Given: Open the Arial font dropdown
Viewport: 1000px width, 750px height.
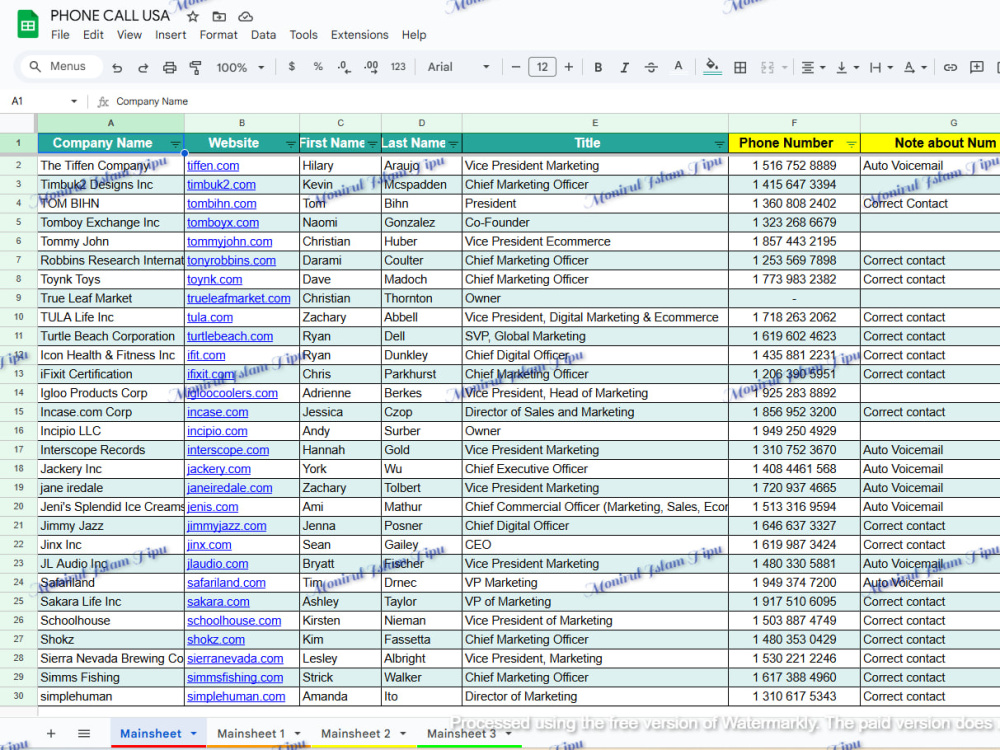Looking at the screenshot, I should pos(459,67).
